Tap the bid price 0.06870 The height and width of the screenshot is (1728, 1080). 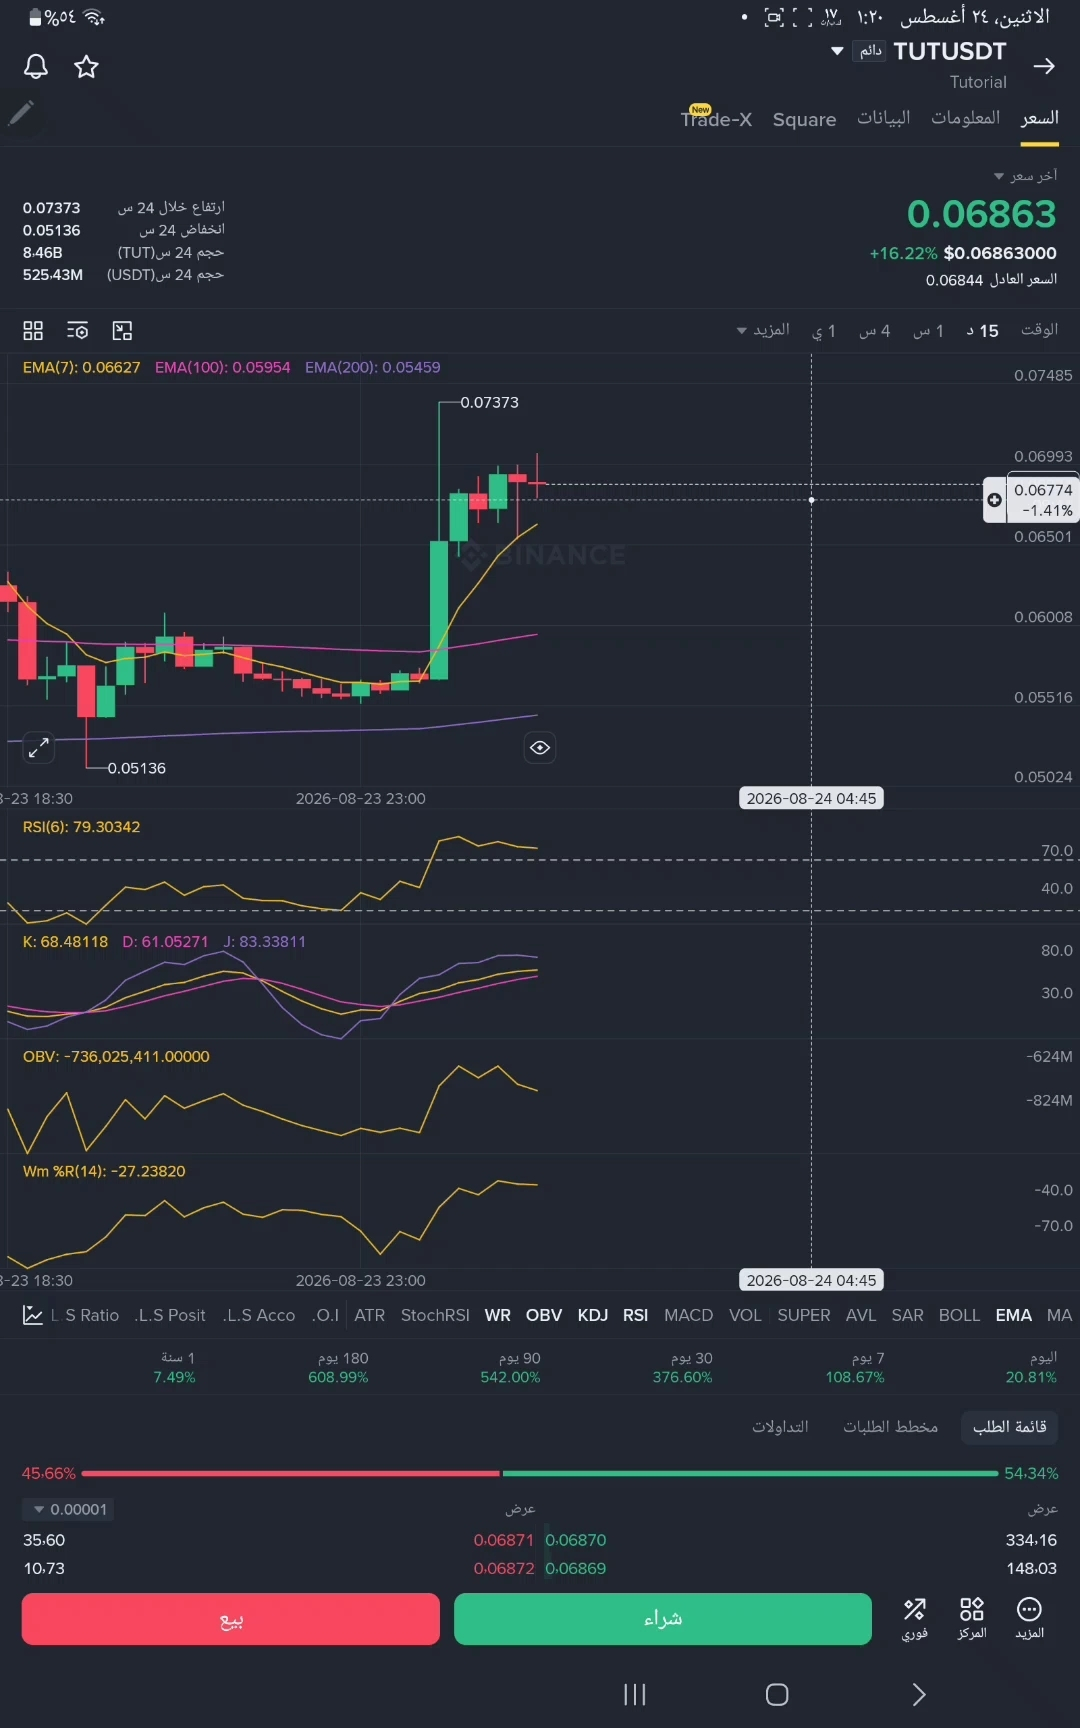(x=576, y=1540)
